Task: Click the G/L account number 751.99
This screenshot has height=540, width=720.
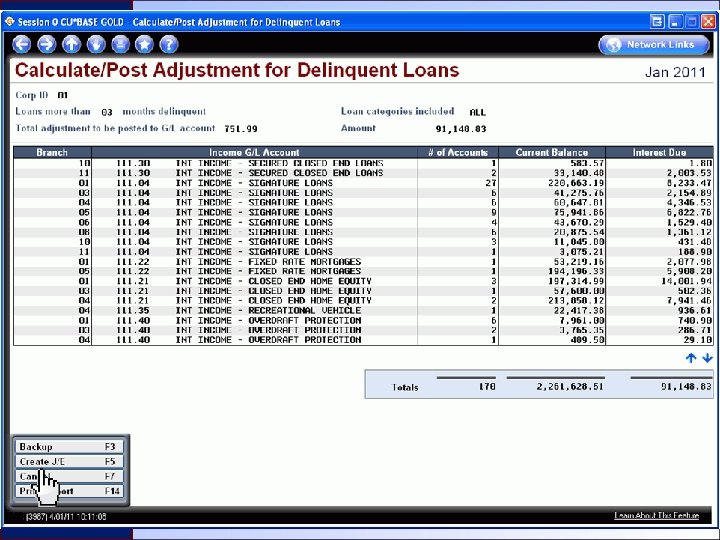Action: (x=241, y=129)
